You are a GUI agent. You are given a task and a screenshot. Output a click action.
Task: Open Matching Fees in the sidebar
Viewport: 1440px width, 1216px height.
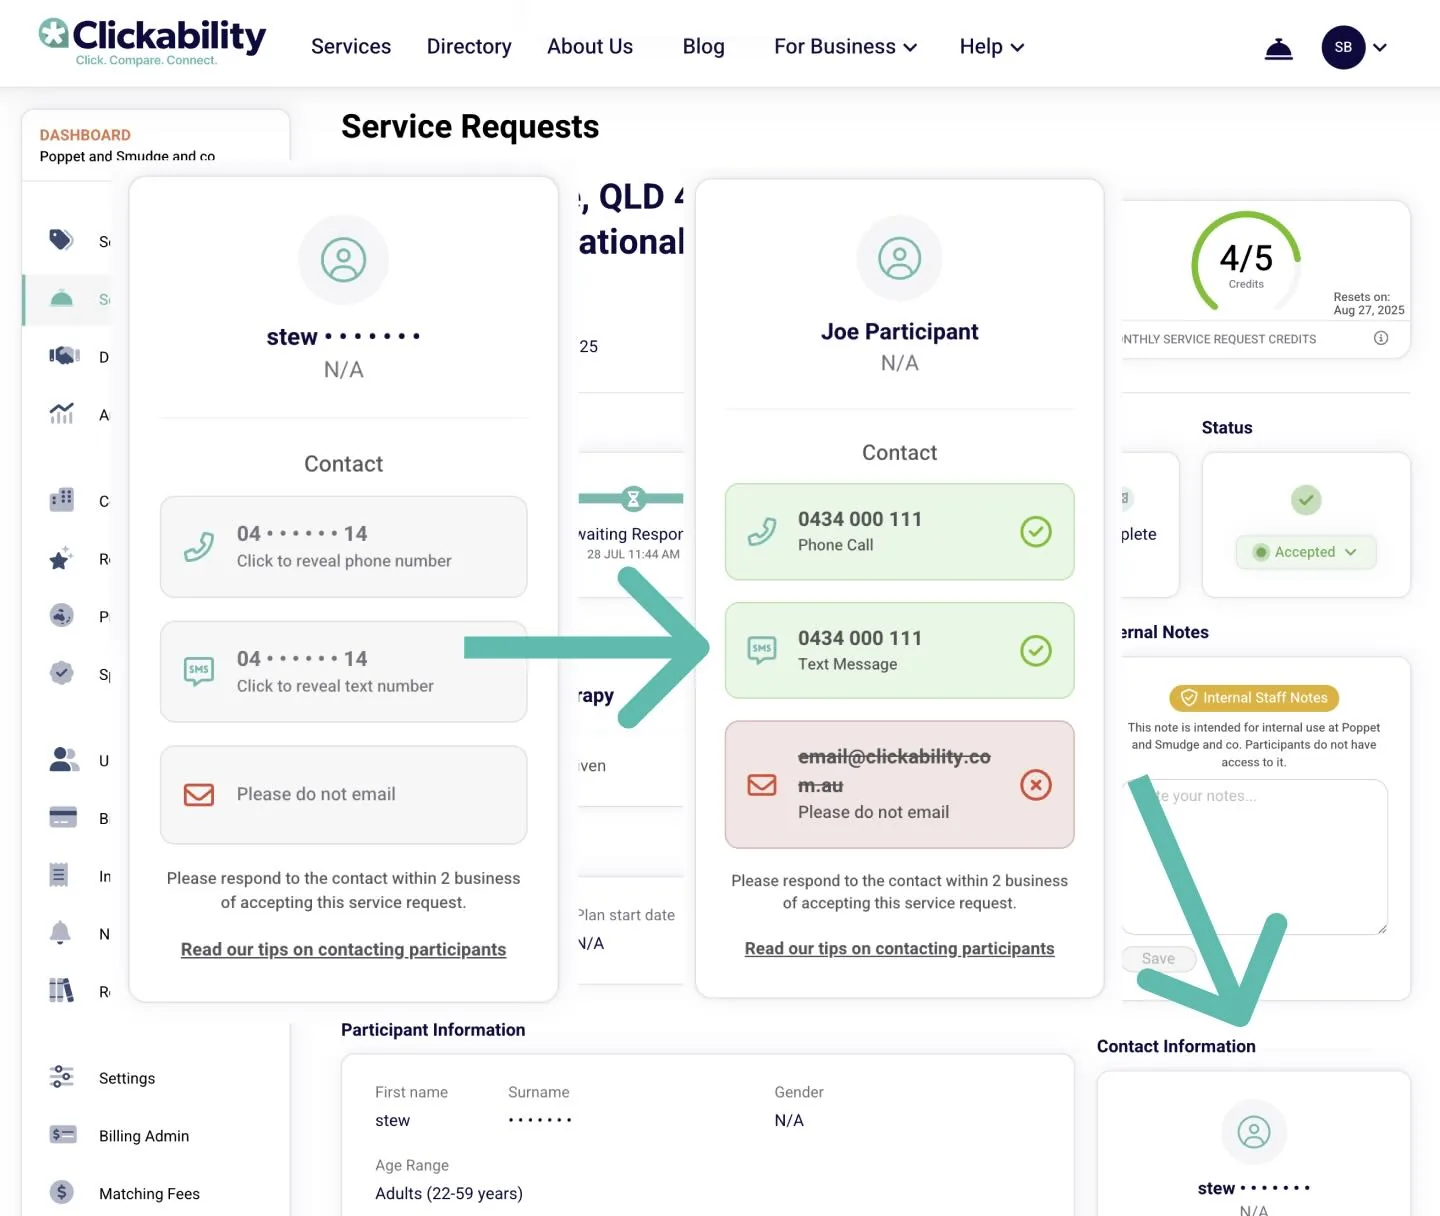(x=149, y=1194)
